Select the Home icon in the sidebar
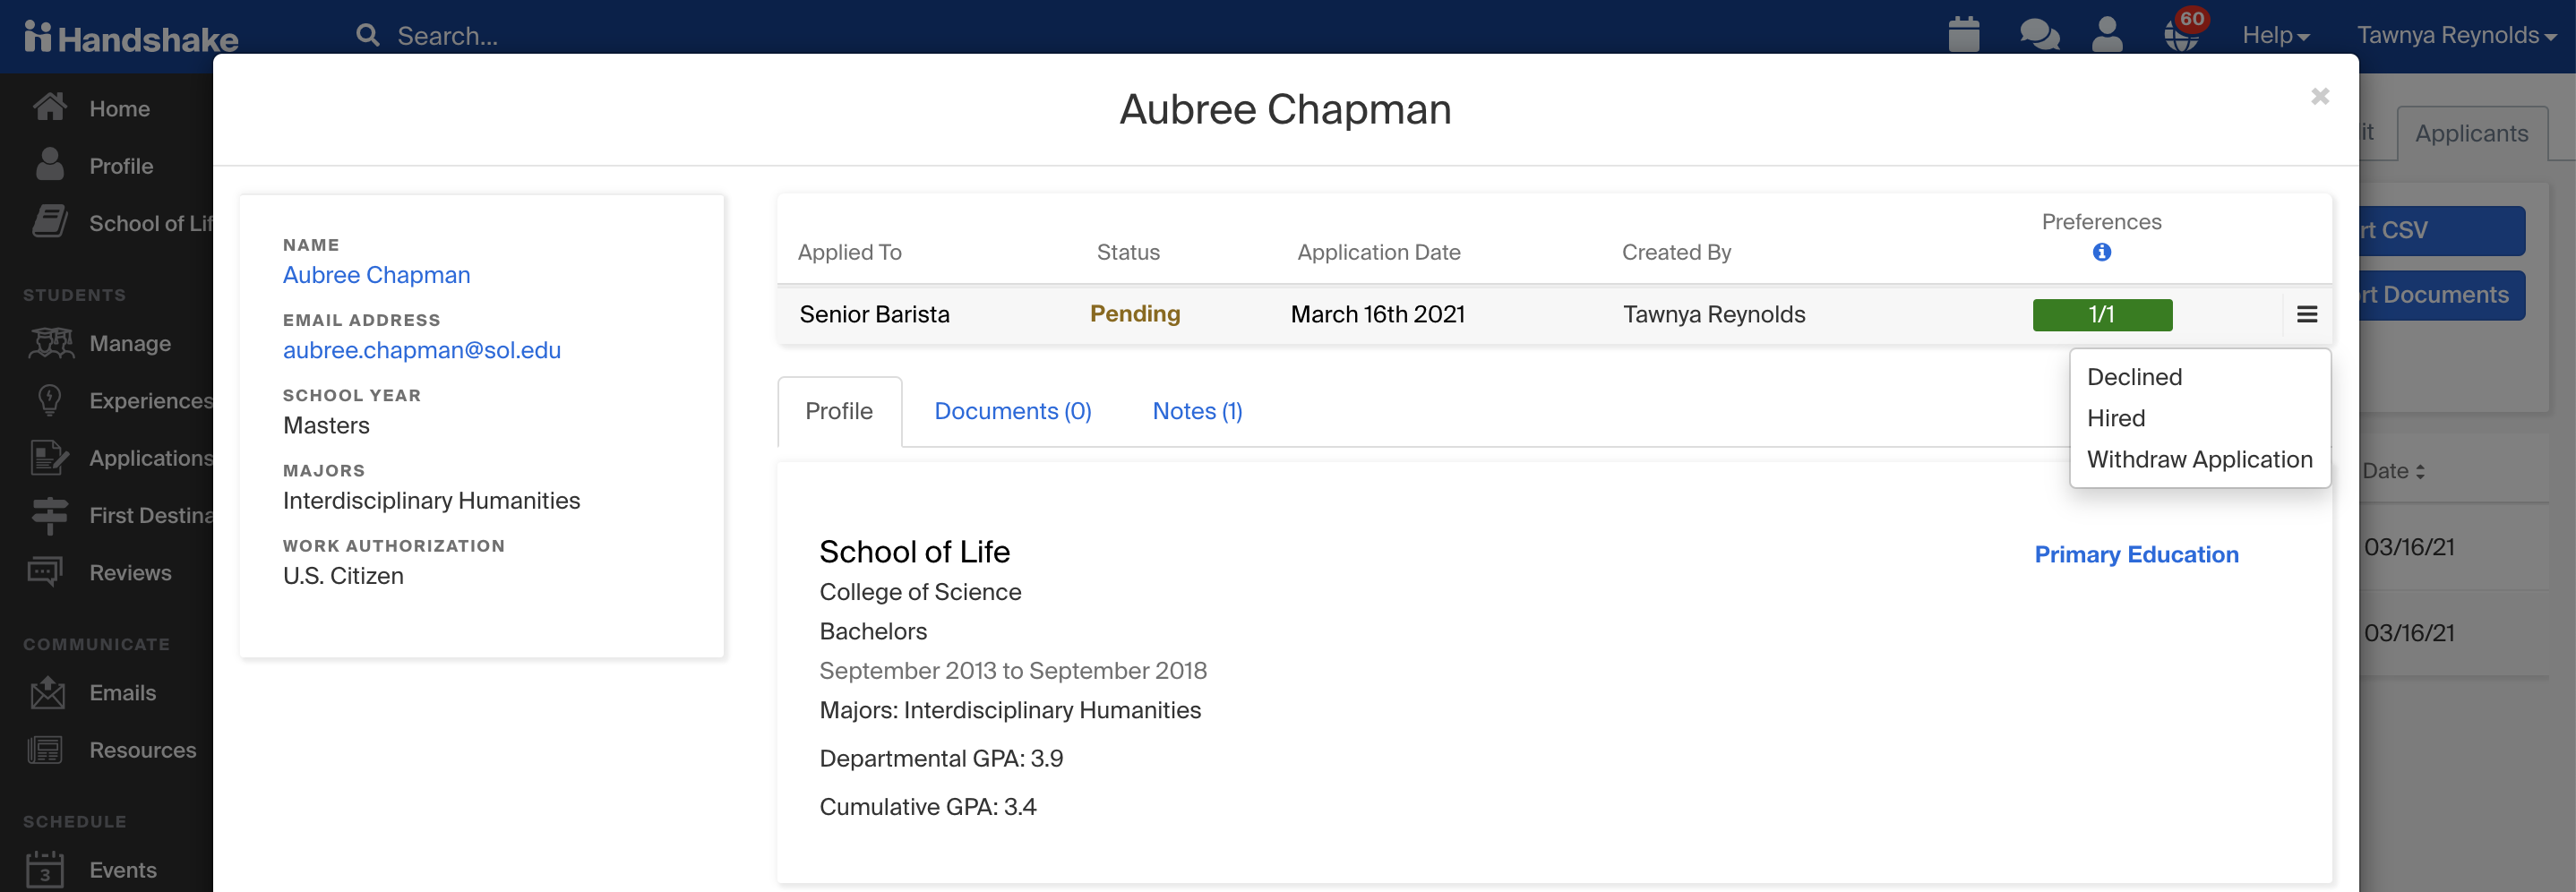The image size is (2576, 892). 48,108
